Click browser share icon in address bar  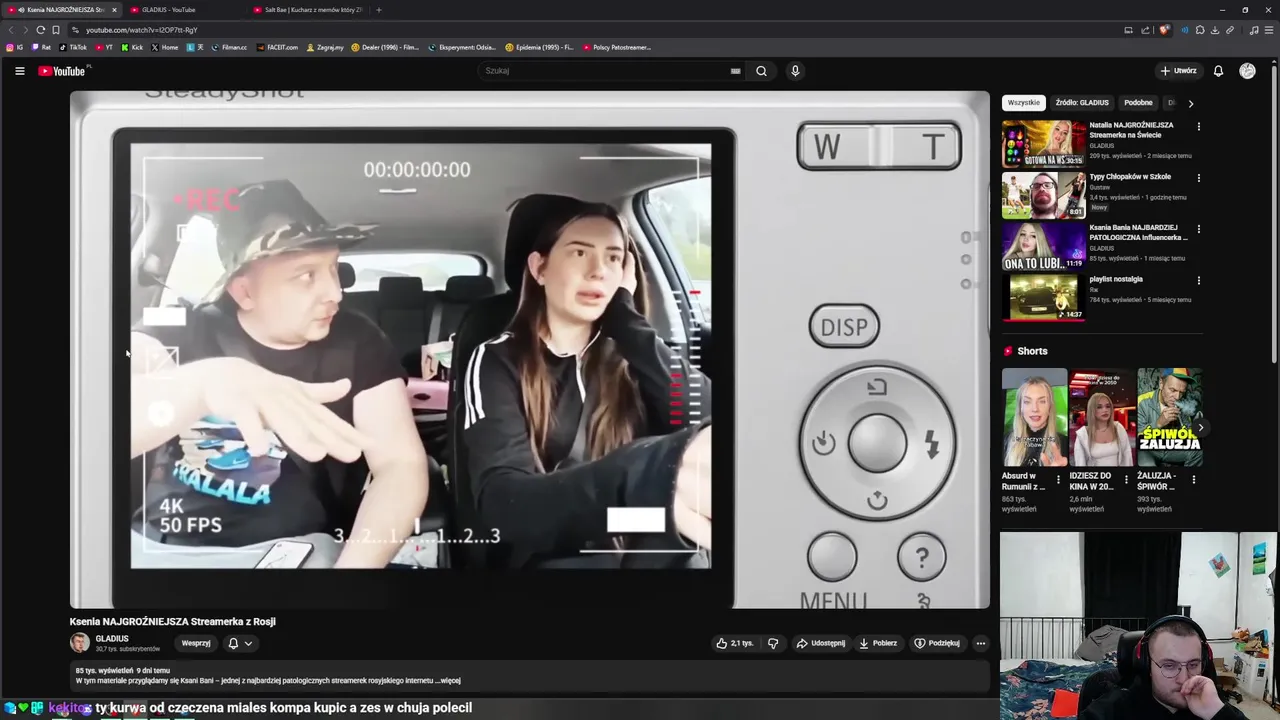point(1143,30)
